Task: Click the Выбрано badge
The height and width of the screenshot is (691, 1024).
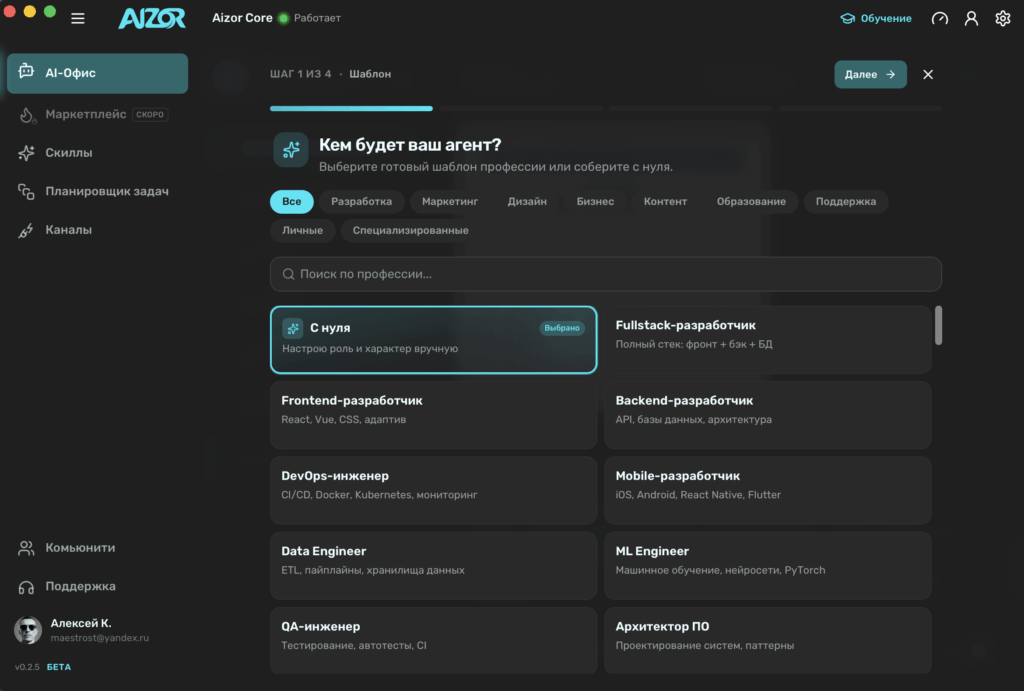Action: pyautogui.click(x=562, y=328)
